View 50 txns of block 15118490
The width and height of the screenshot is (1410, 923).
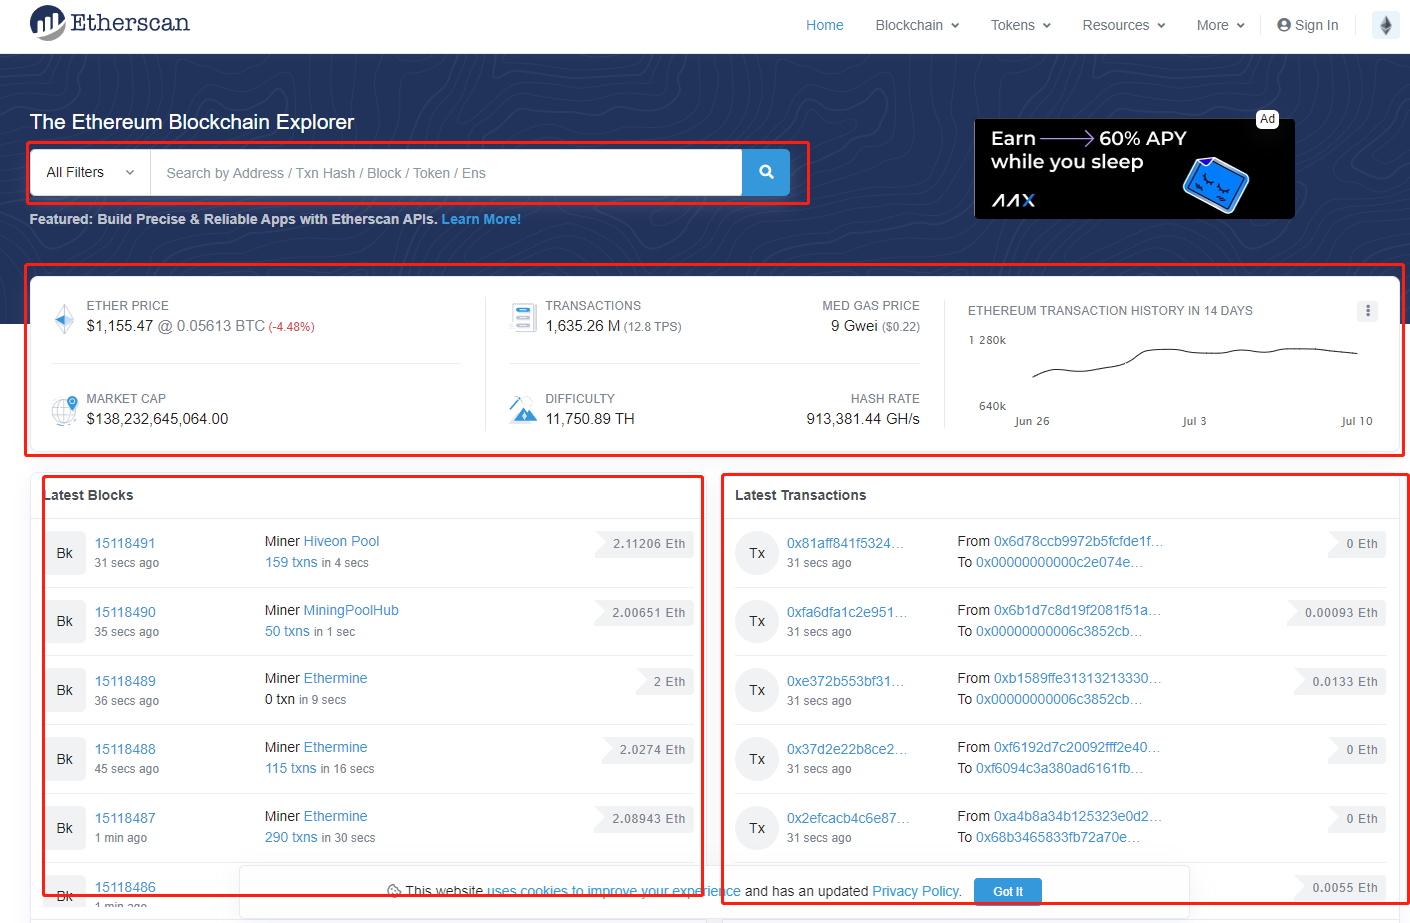pyautogui.click(x=287, y=631)
